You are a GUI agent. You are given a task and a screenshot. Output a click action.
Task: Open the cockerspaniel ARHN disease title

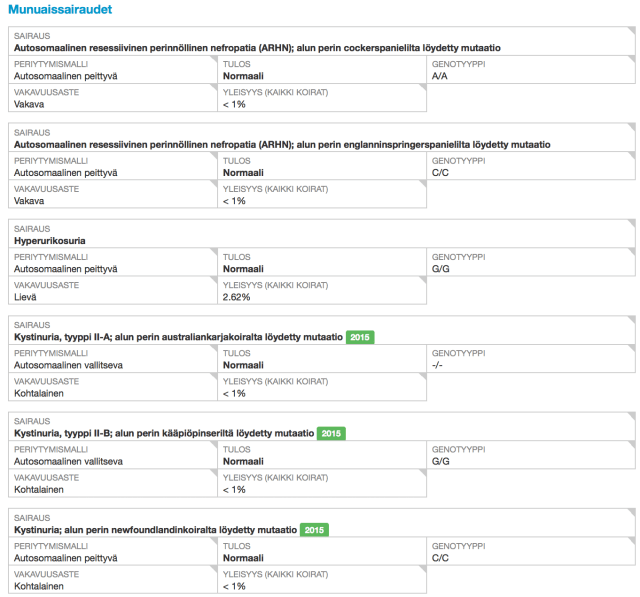(x=256, y=47)
